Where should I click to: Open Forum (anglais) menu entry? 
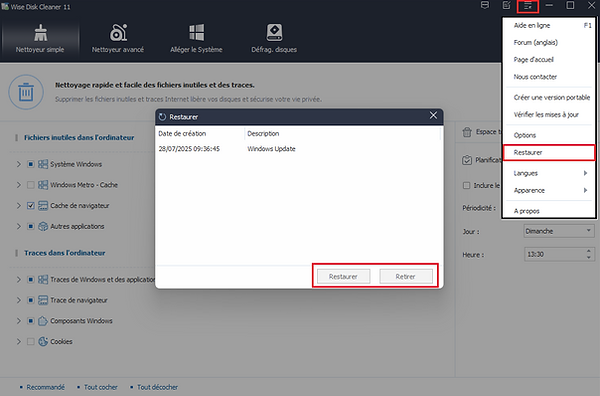click(549, 42)
